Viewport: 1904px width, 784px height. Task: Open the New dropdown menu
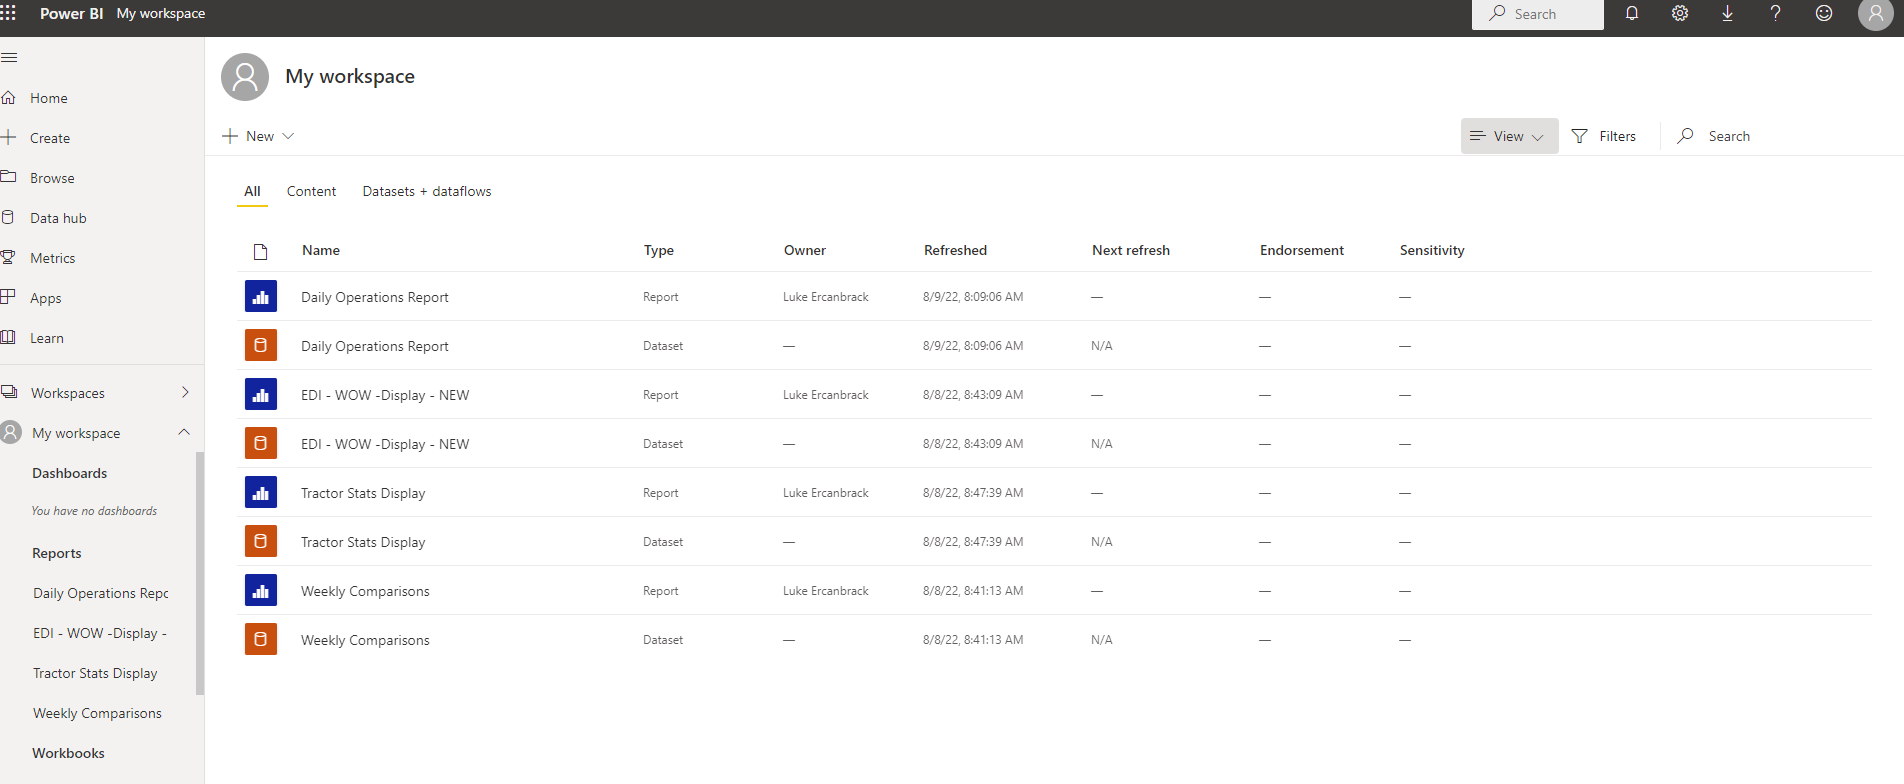[258, 136]
